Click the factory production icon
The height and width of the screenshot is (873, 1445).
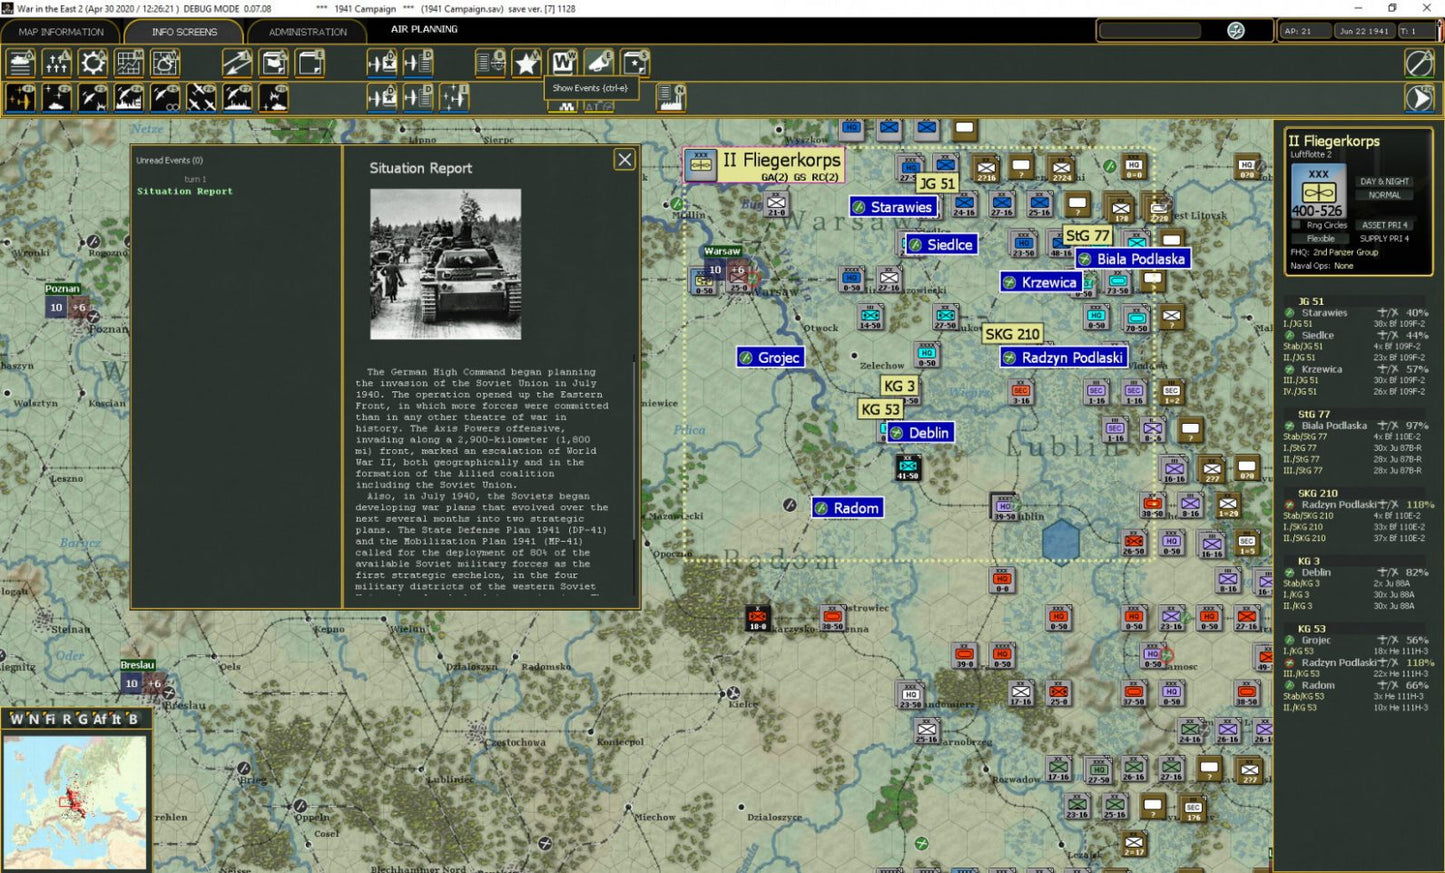click(670, 97)
